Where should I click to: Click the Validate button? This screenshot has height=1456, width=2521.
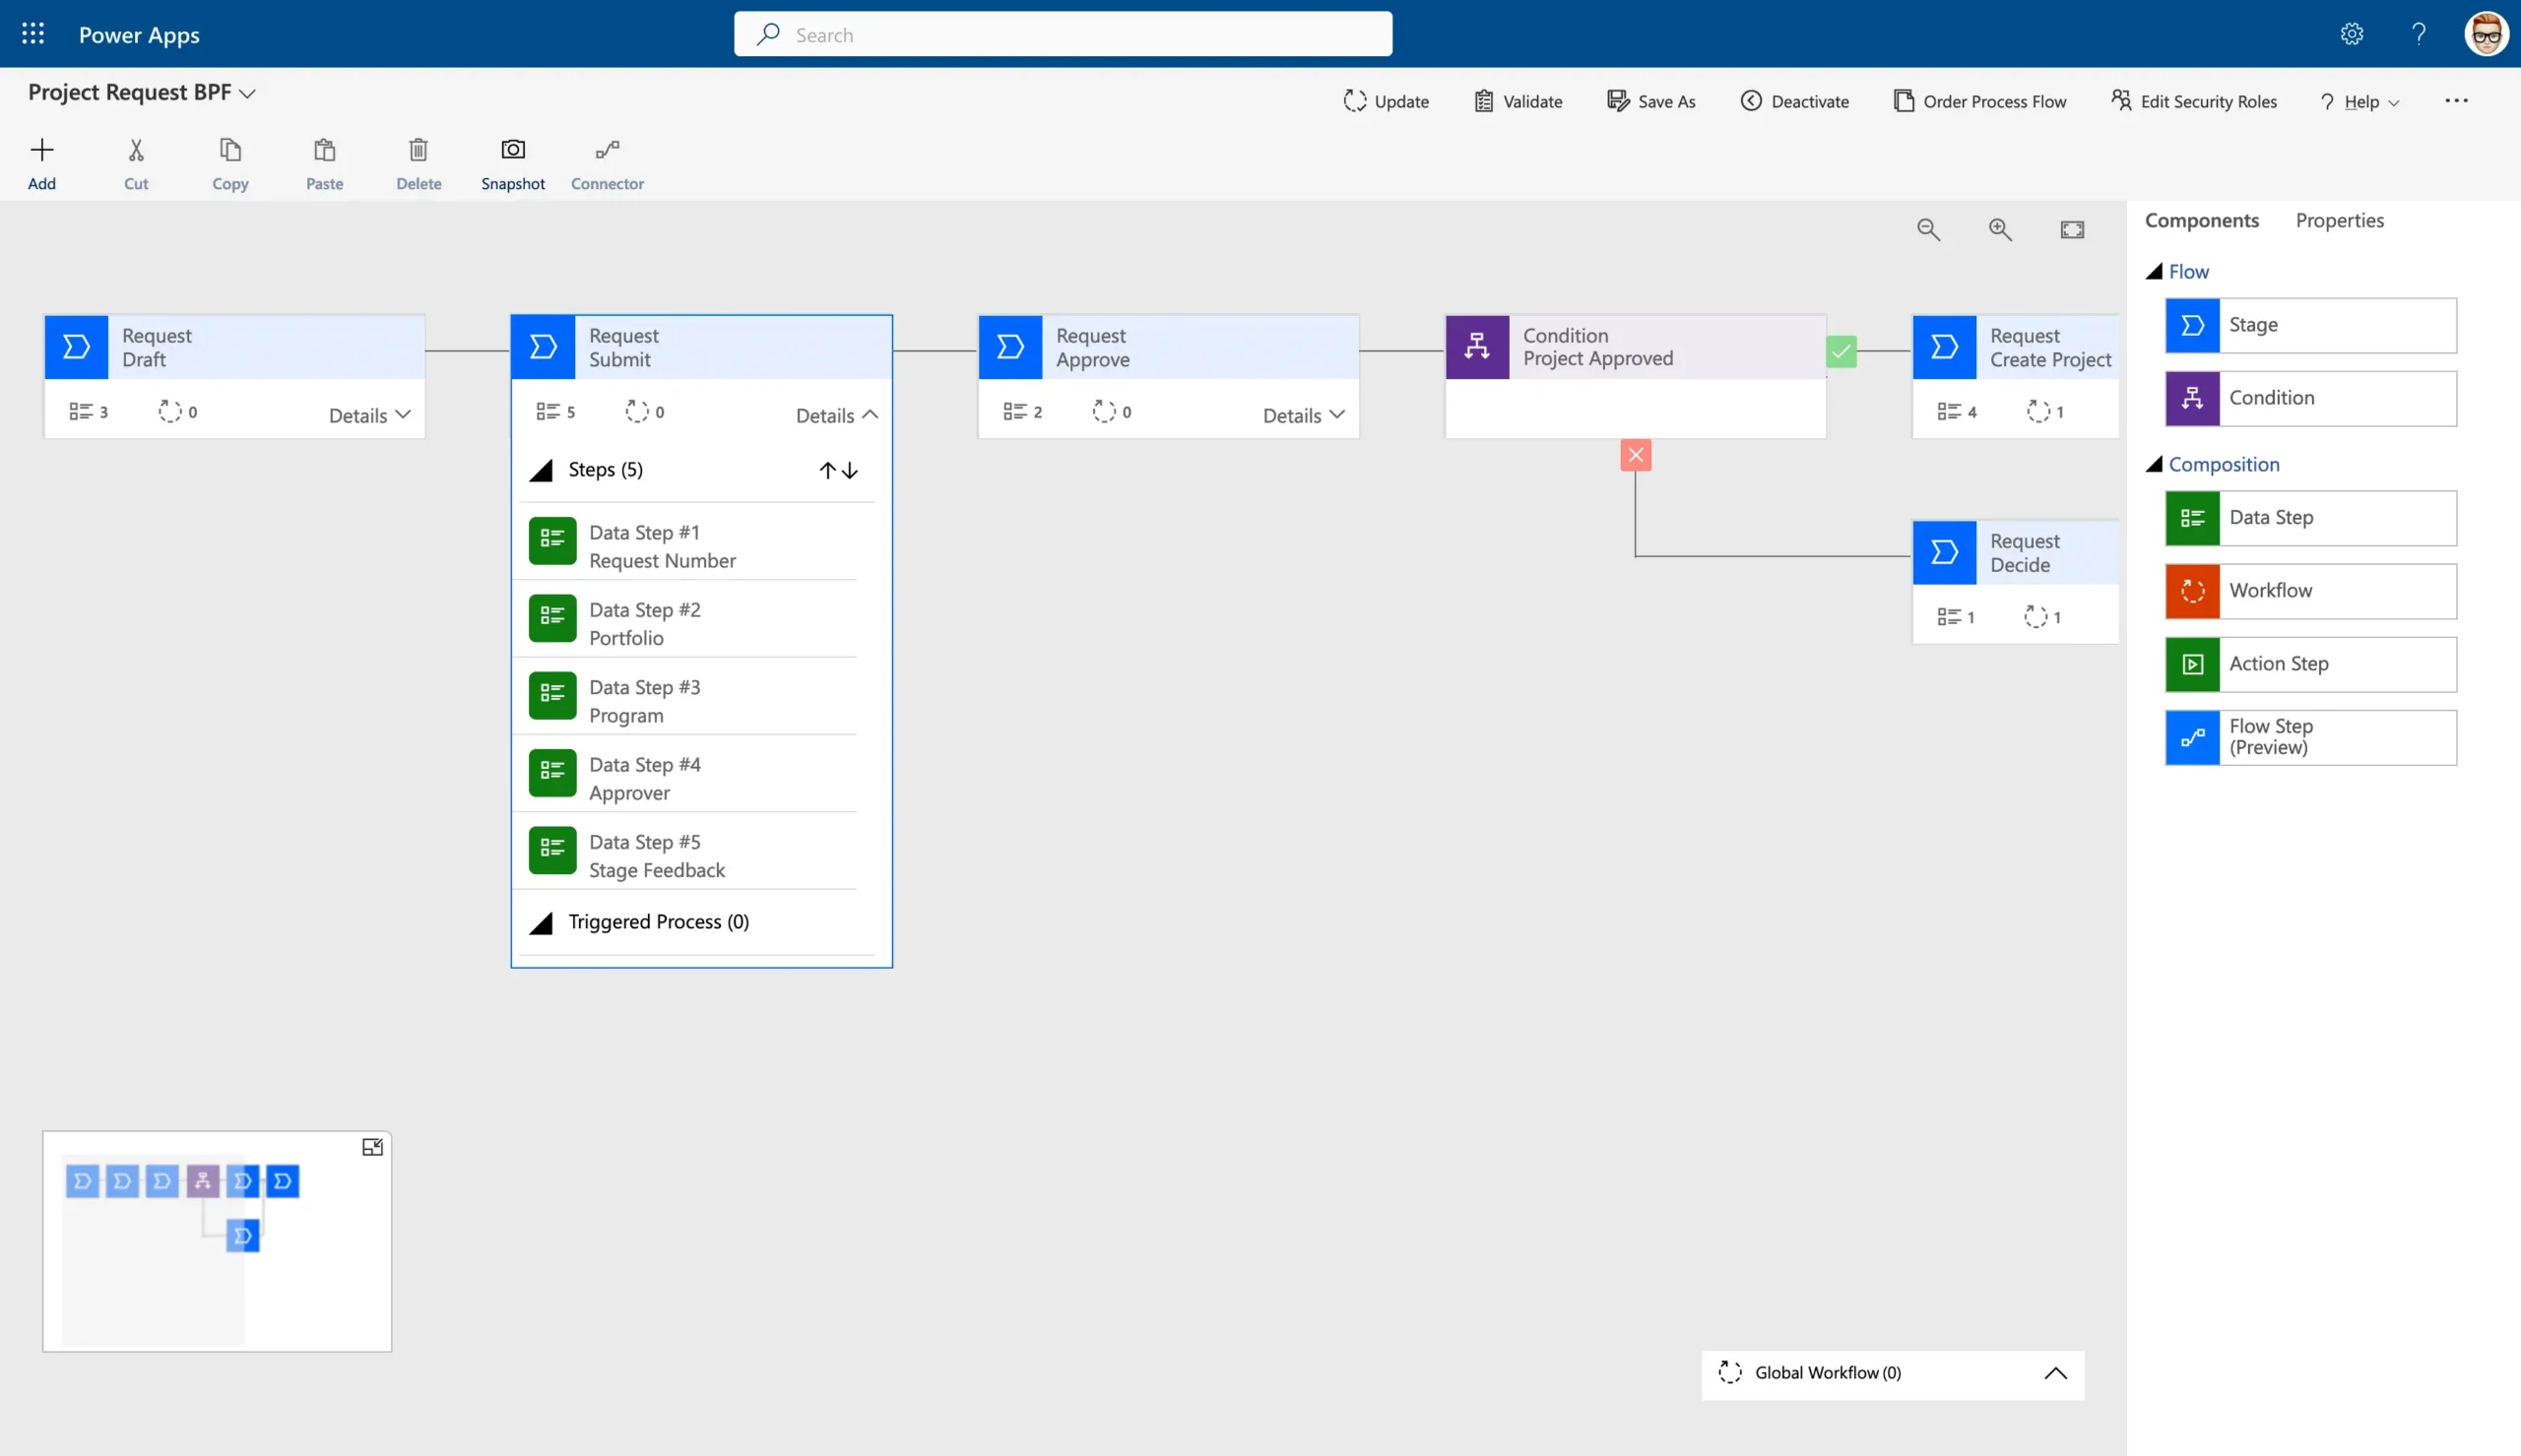click(x=1518, y=101)
